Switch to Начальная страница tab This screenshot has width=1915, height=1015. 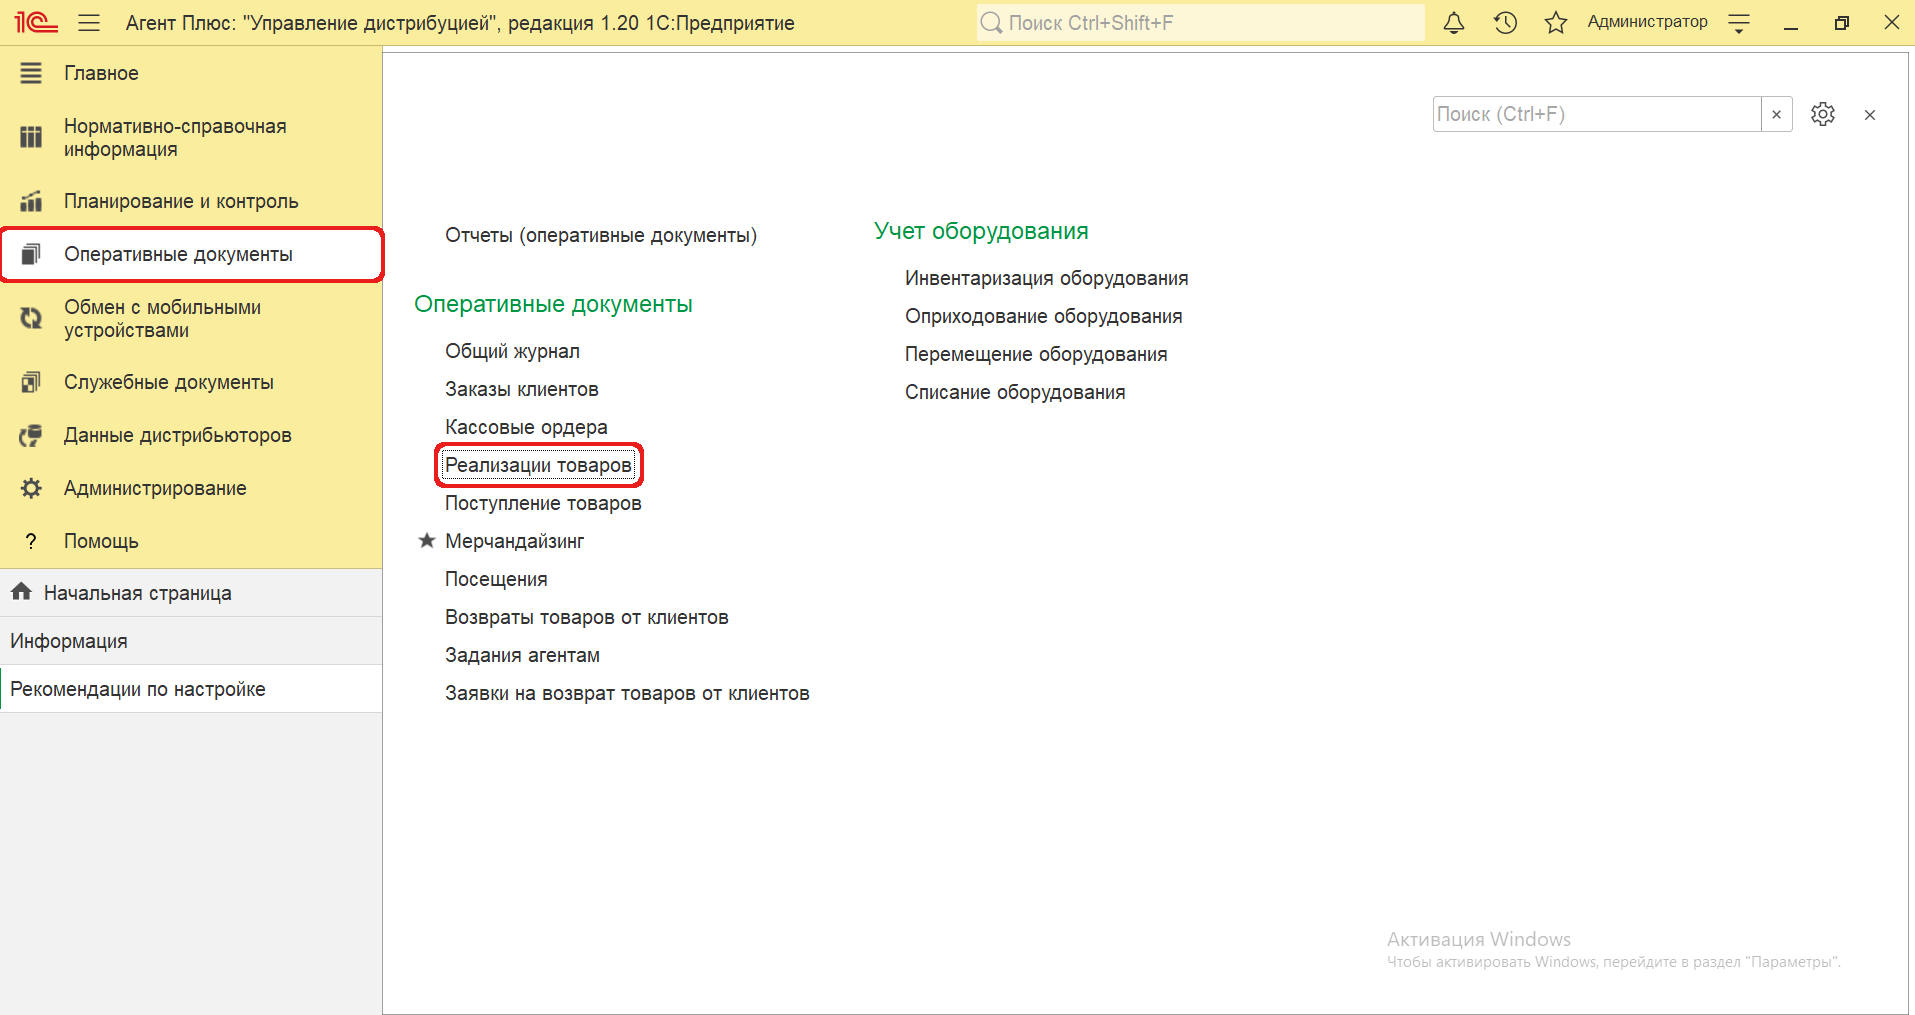click(137, 593)
